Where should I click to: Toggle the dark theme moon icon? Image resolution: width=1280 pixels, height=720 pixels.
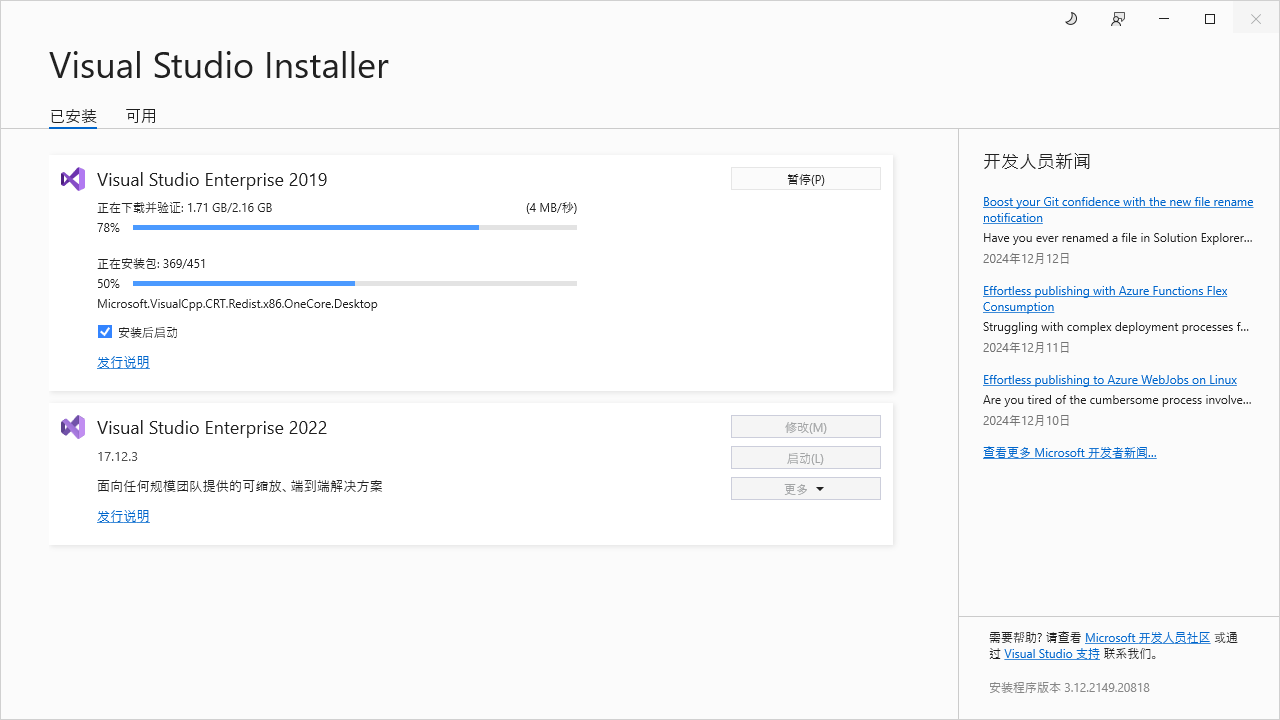point(1071,19)
